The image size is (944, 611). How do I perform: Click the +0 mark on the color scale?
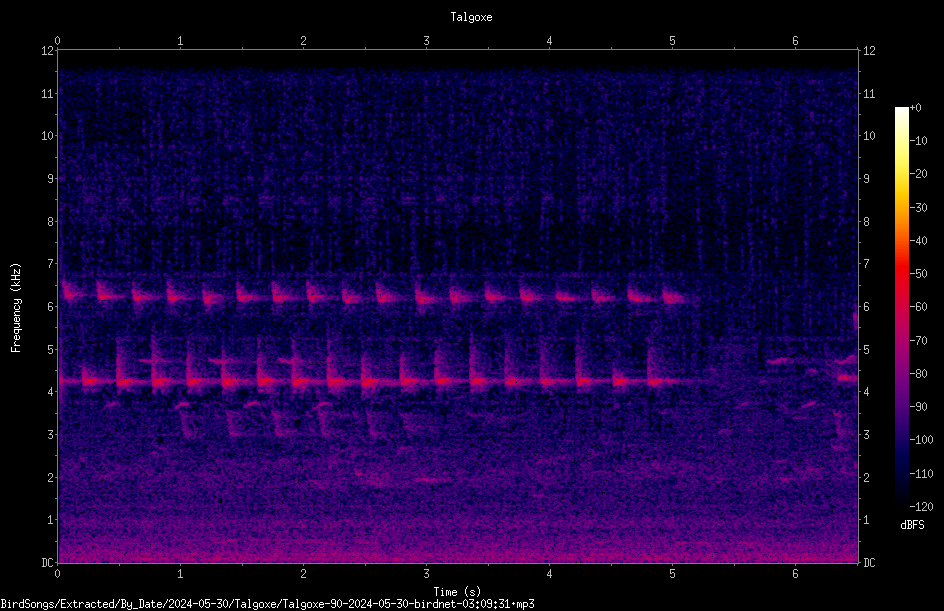pyautogui.click(x=916, y=108)
